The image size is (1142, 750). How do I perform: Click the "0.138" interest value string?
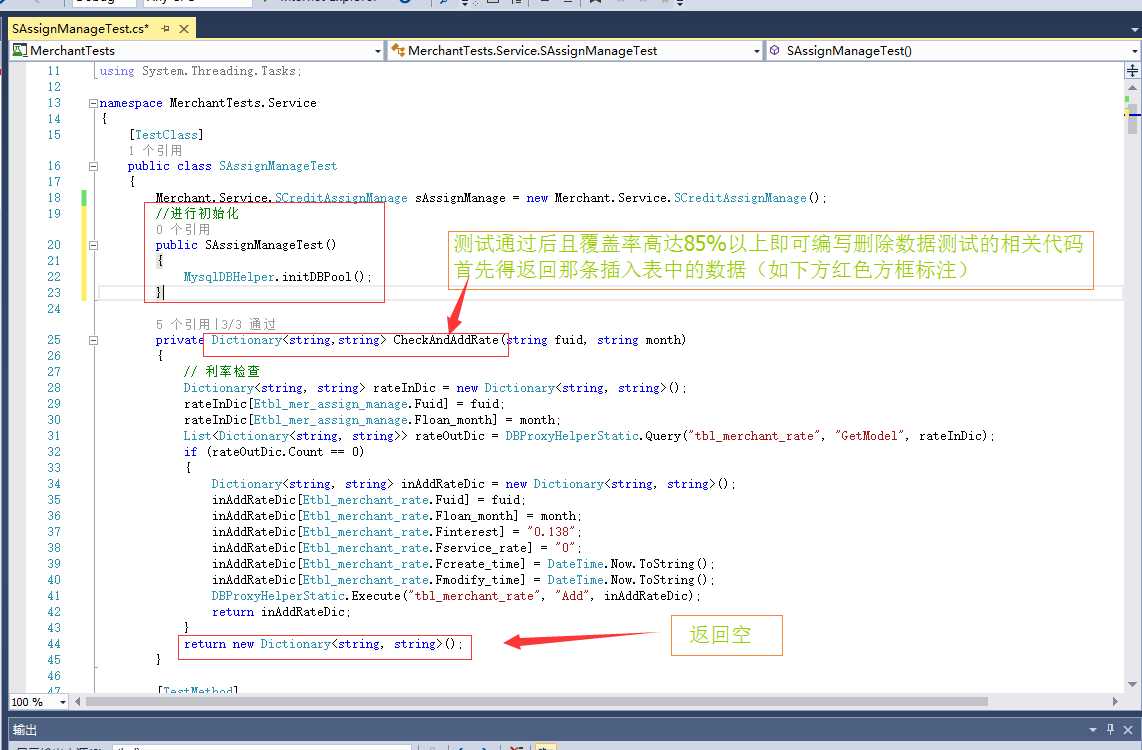pos(551,532)
